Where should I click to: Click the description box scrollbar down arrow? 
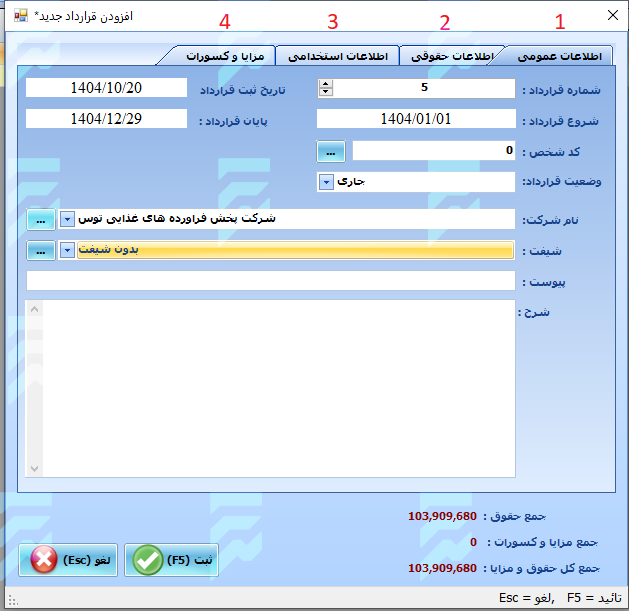pos(36,468)
